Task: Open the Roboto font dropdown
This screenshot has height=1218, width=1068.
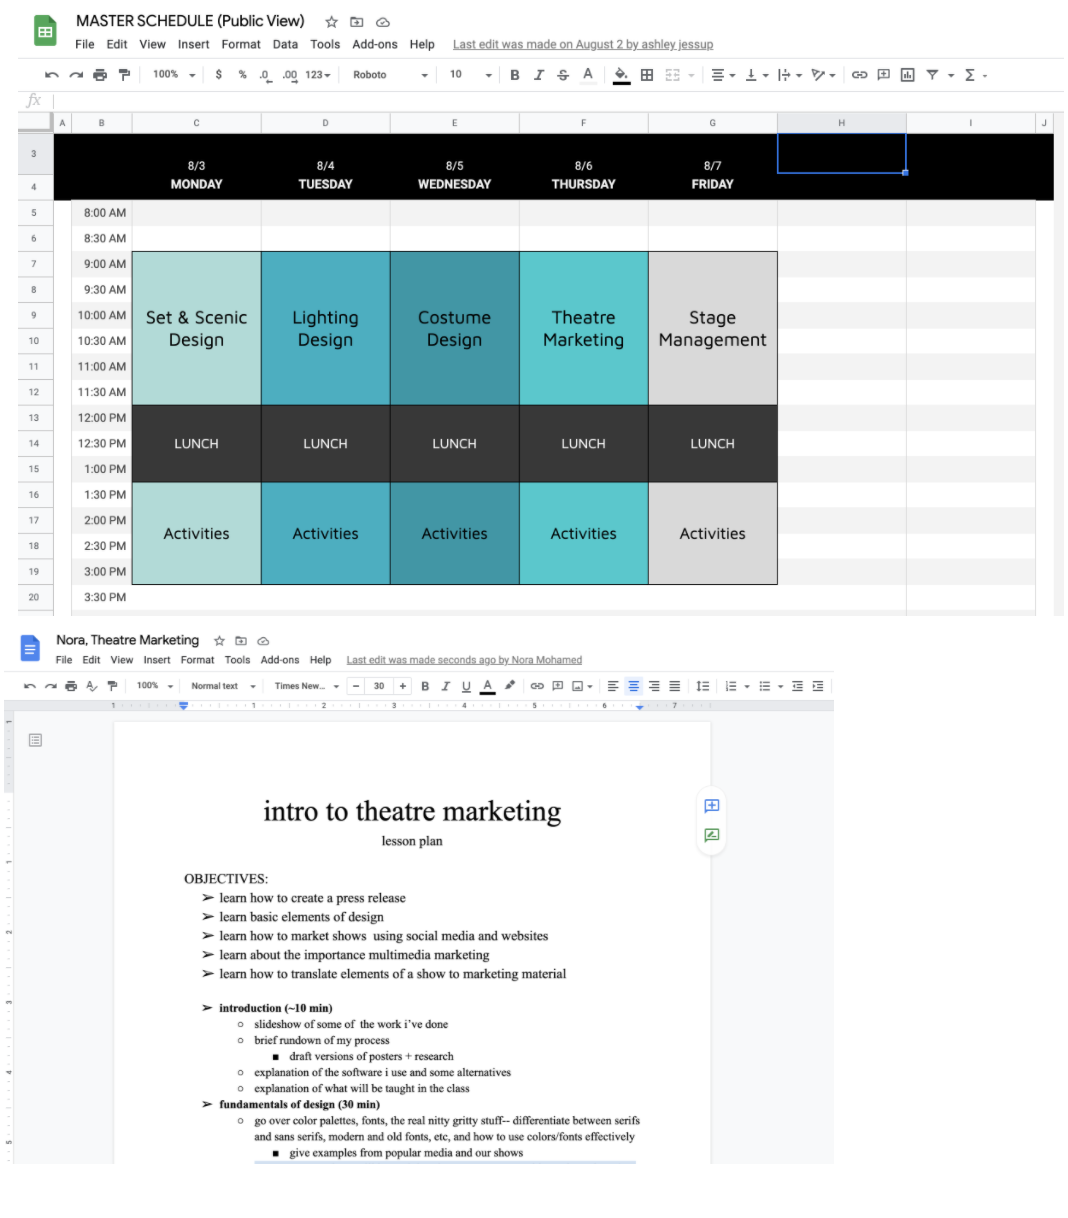Action: 390,75
